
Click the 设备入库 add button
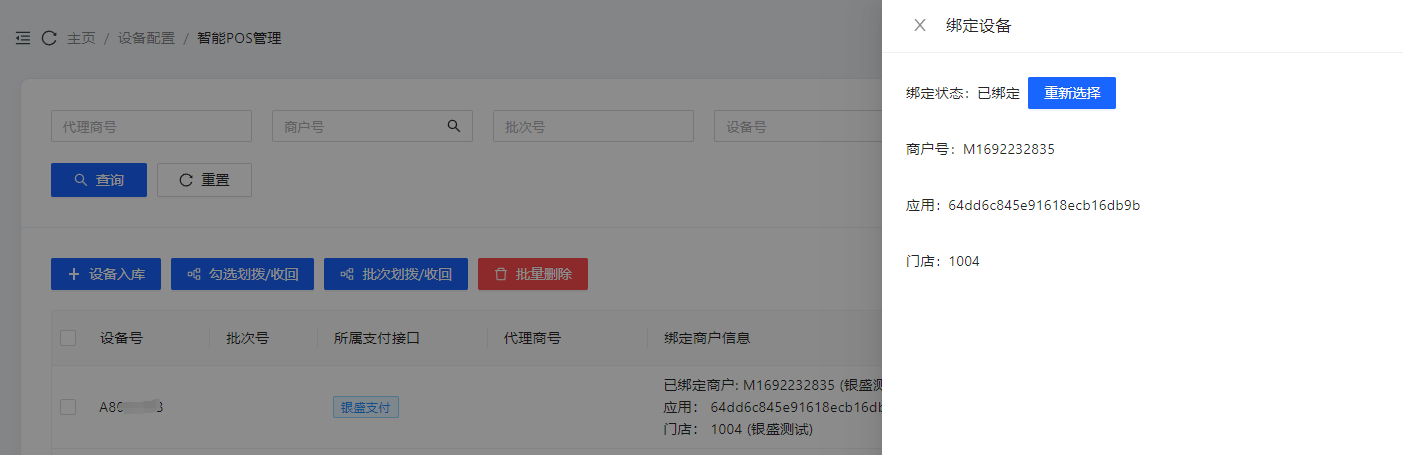(x=106, y=274)
